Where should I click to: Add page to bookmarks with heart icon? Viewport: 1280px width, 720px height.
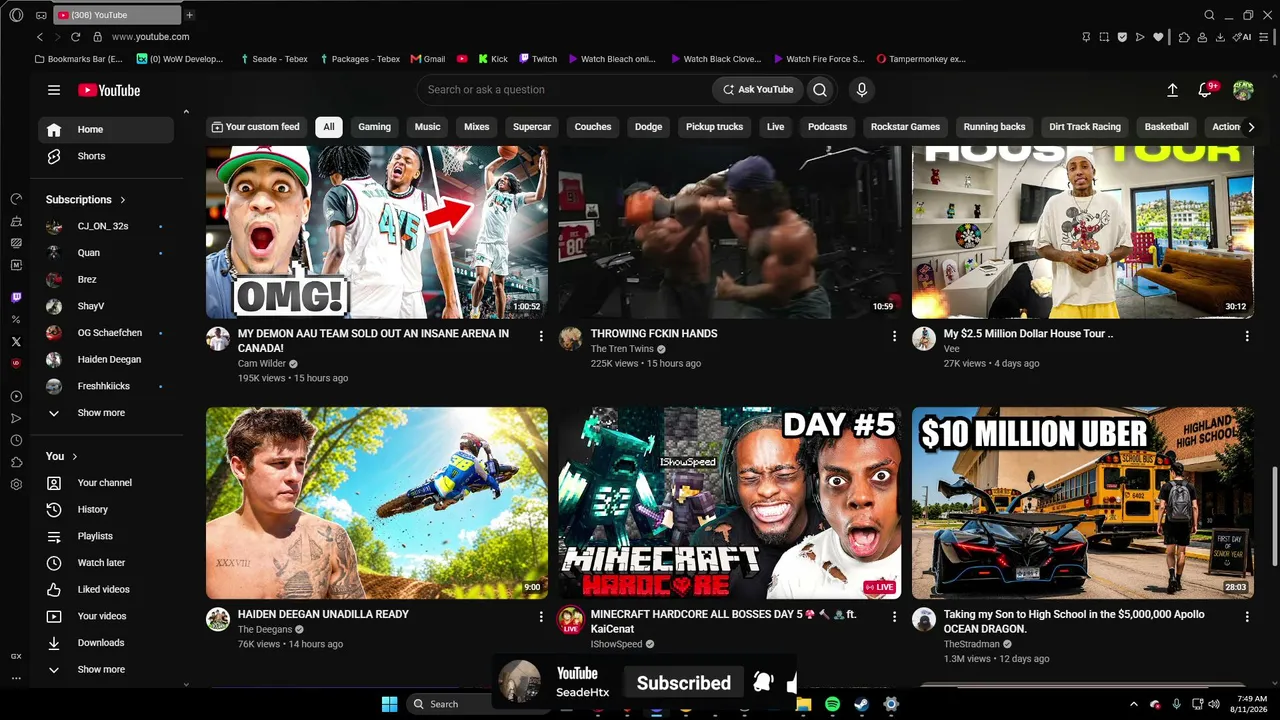coord(1158,37)
